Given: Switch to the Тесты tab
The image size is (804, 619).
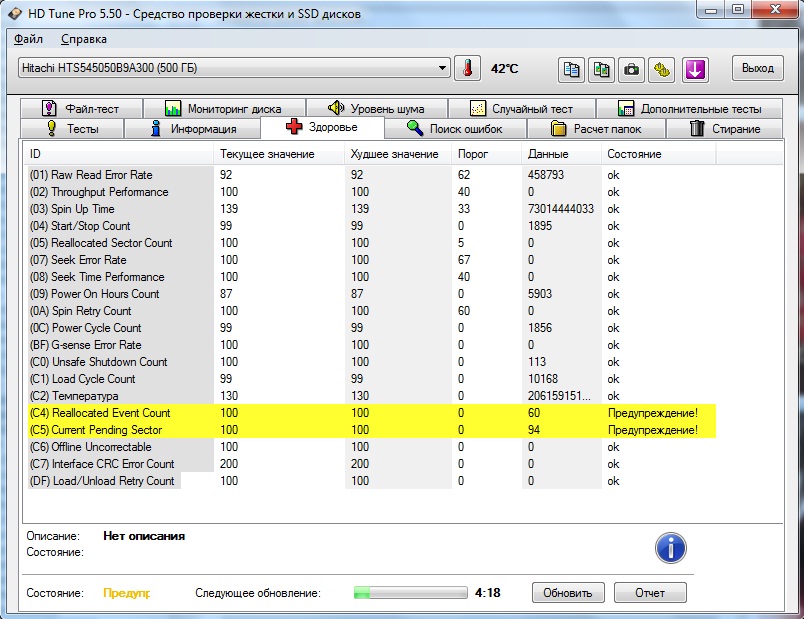Looking at the screenshot, I should 72,129.
